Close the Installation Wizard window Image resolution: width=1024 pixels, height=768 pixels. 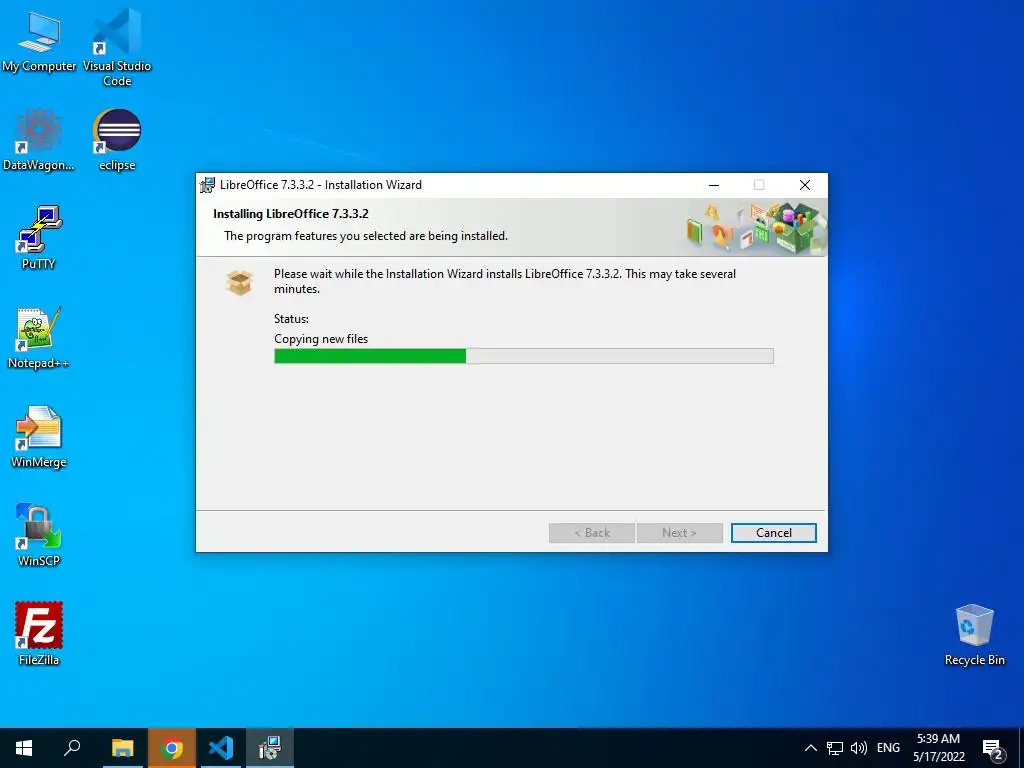click(805, 185)
